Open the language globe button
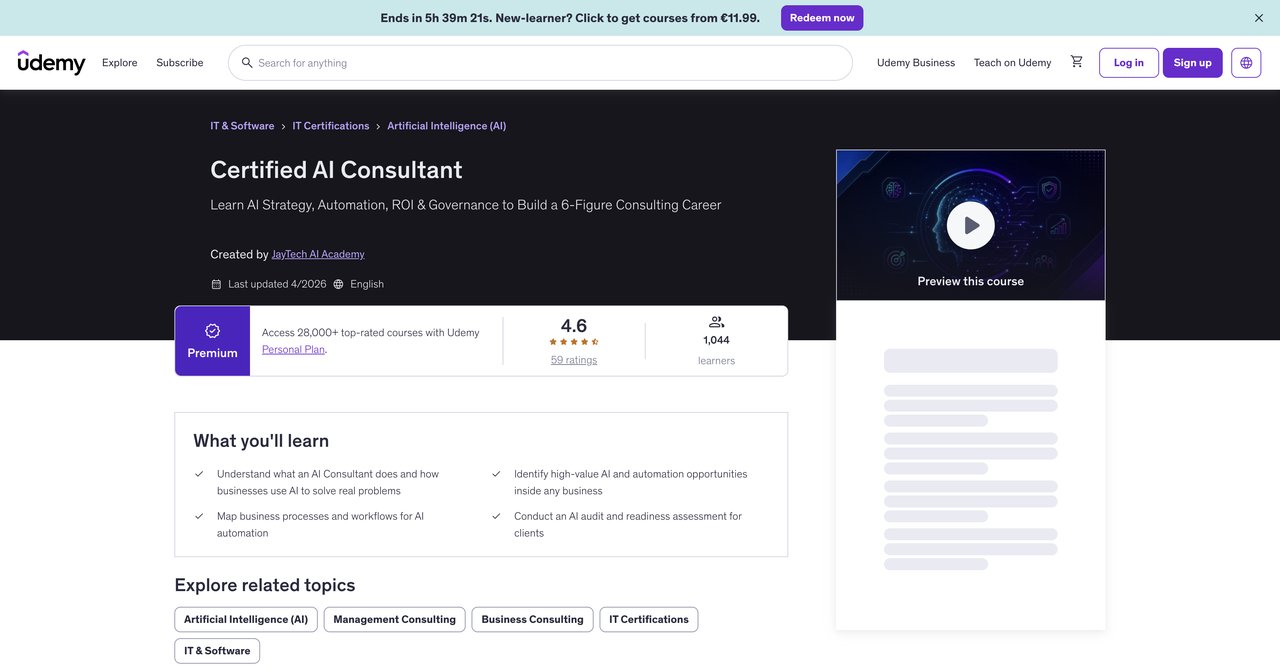This screenshot has height=670, width=1280. pos(1246,62)
